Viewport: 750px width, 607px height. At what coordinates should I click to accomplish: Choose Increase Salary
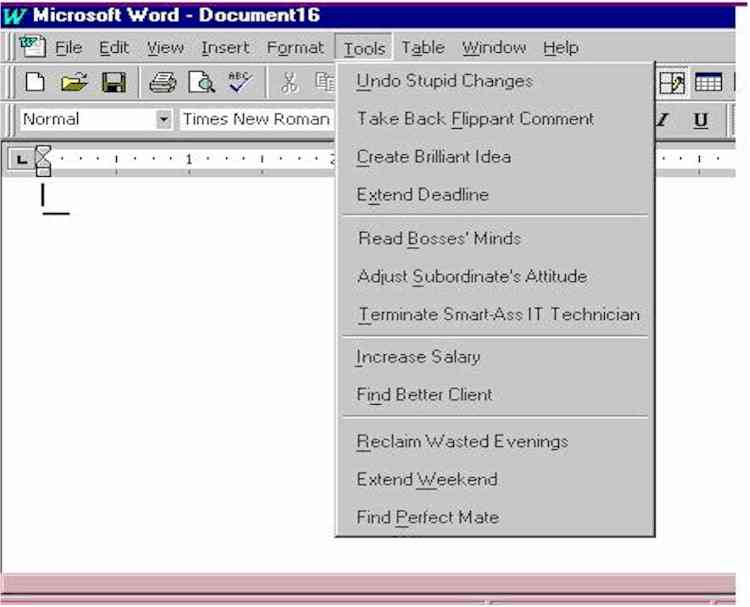(x=495, y=356)
